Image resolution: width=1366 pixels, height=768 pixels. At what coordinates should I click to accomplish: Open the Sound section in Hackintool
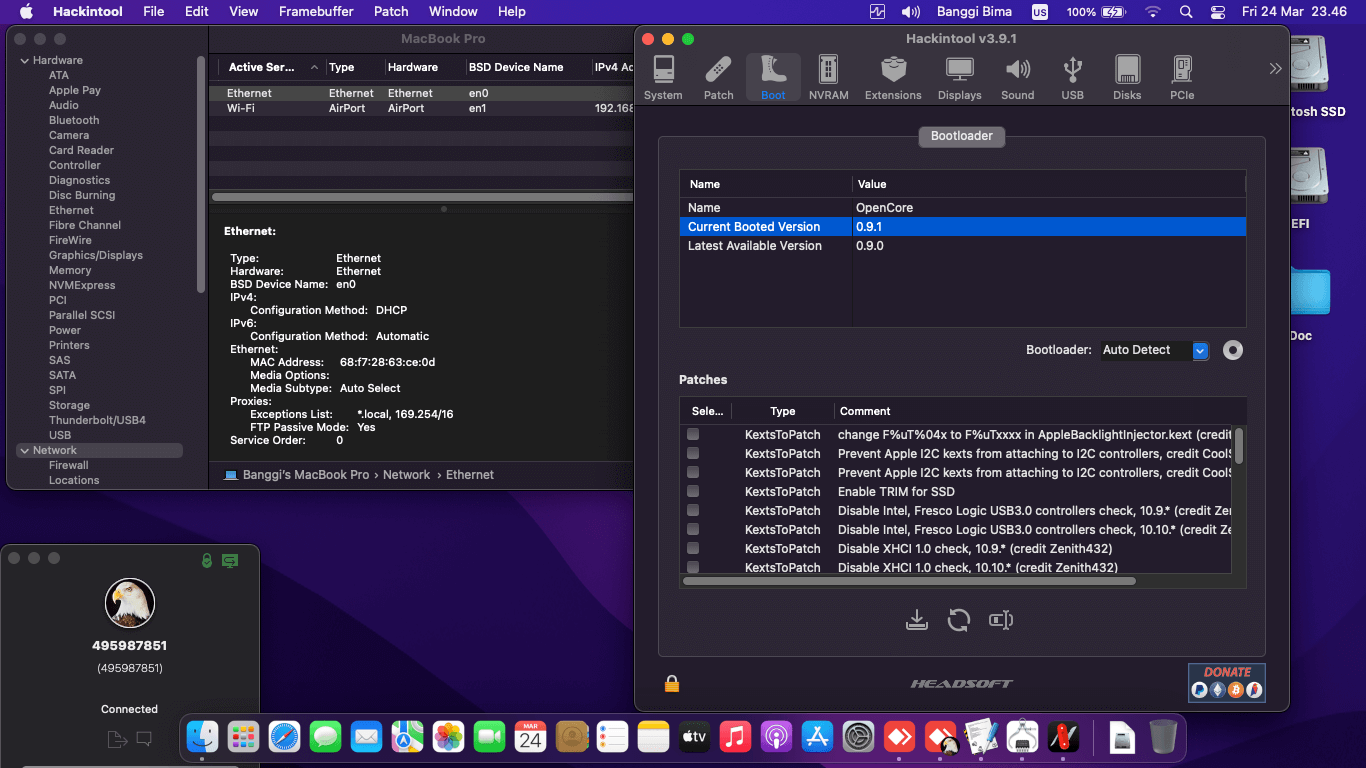(1018, 78)
